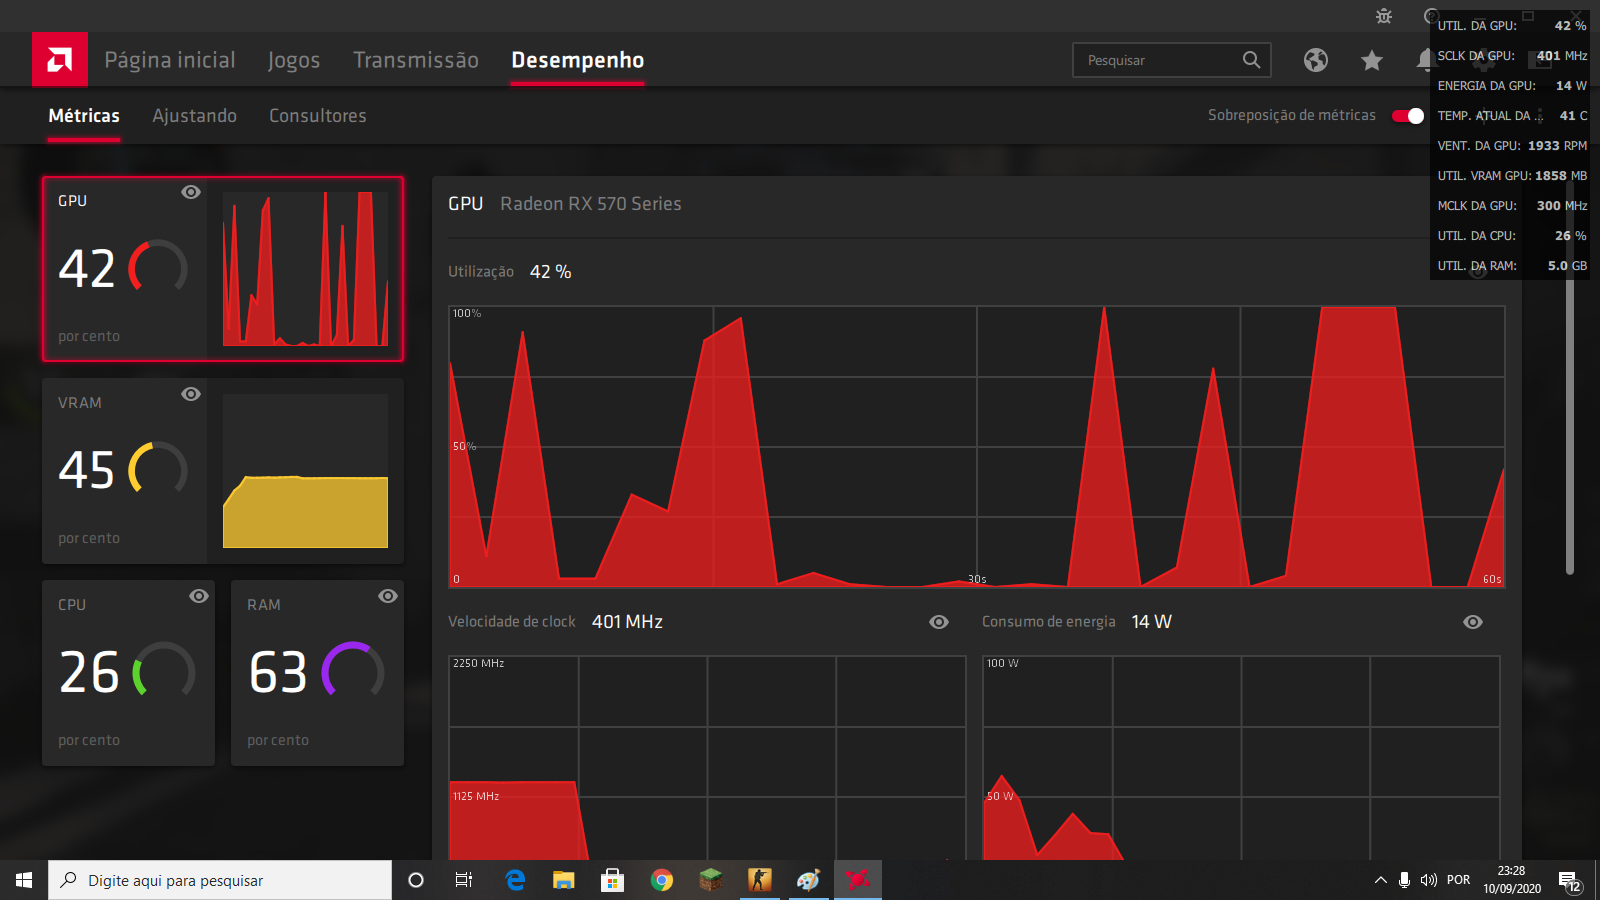The height and width of the screenshot is (900, 1600).
Task: Select the RAM metrics card
Action: coord(317,673)
